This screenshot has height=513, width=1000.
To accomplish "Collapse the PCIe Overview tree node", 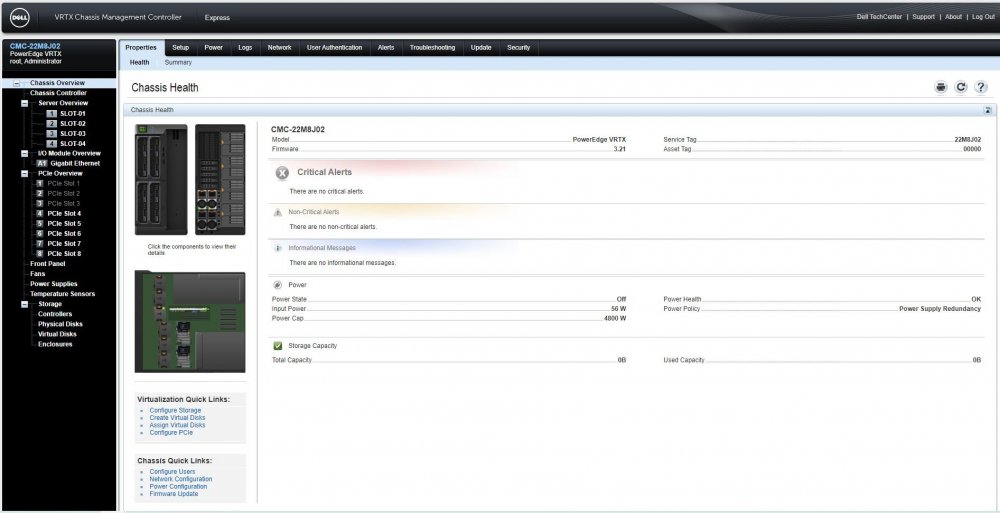I will click(x=24, y=174).
